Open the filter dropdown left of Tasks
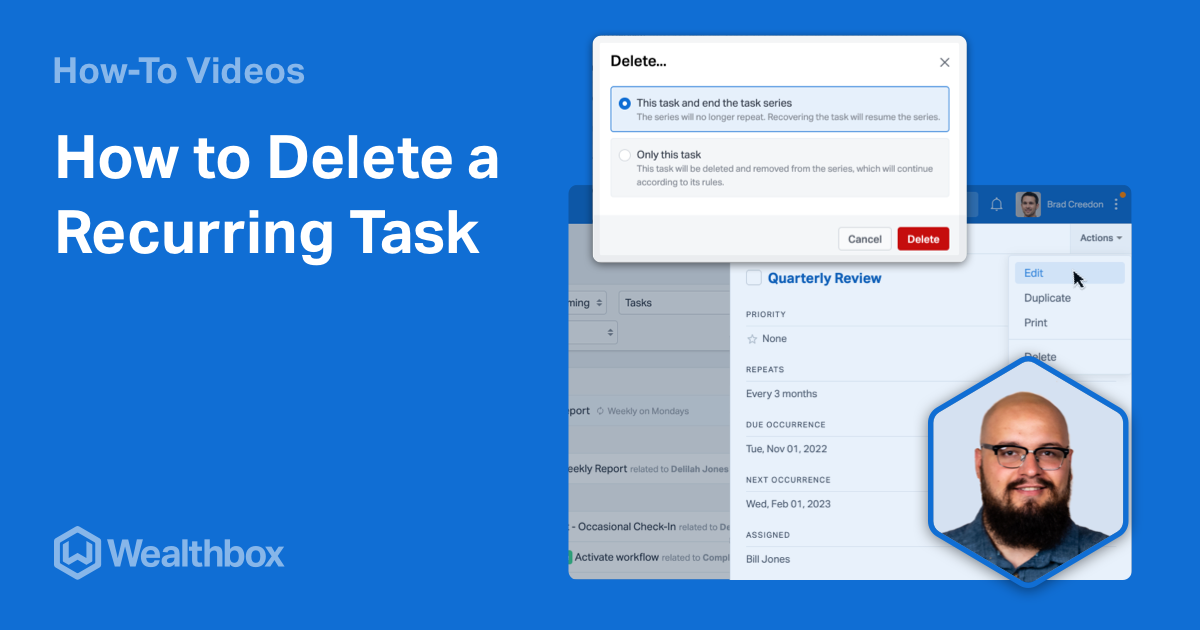1200x630 pixels. tap(588, 302)
